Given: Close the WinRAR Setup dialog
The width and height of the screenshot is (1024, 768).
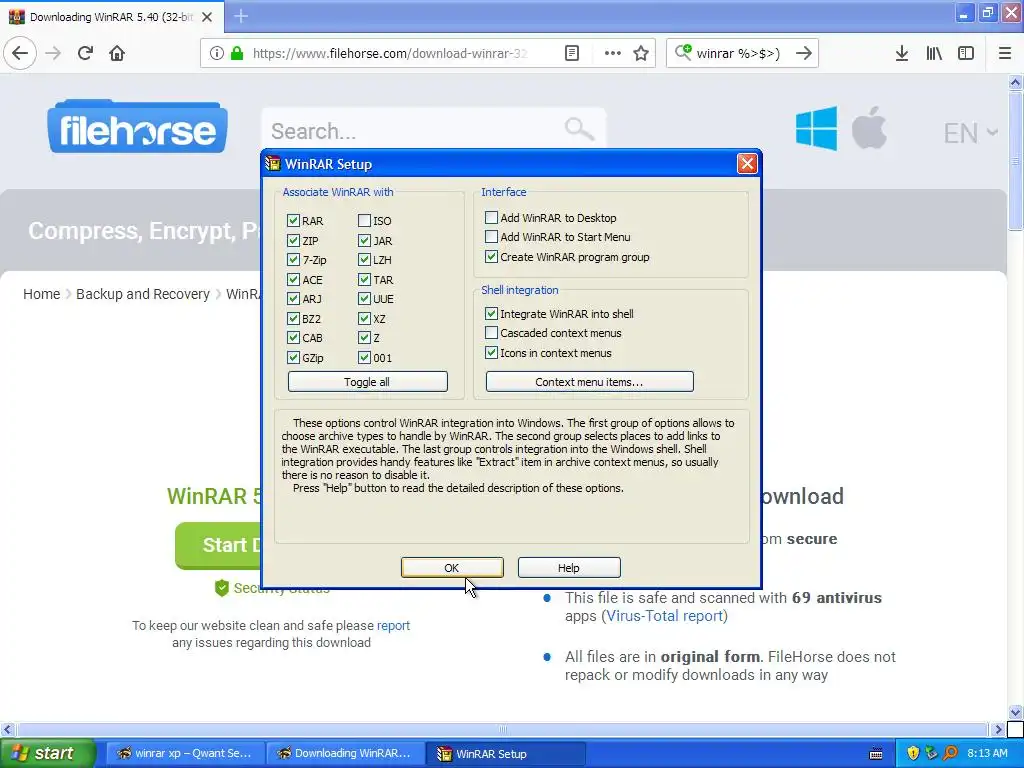Looking at the screenshot, I should click(747, 163).
